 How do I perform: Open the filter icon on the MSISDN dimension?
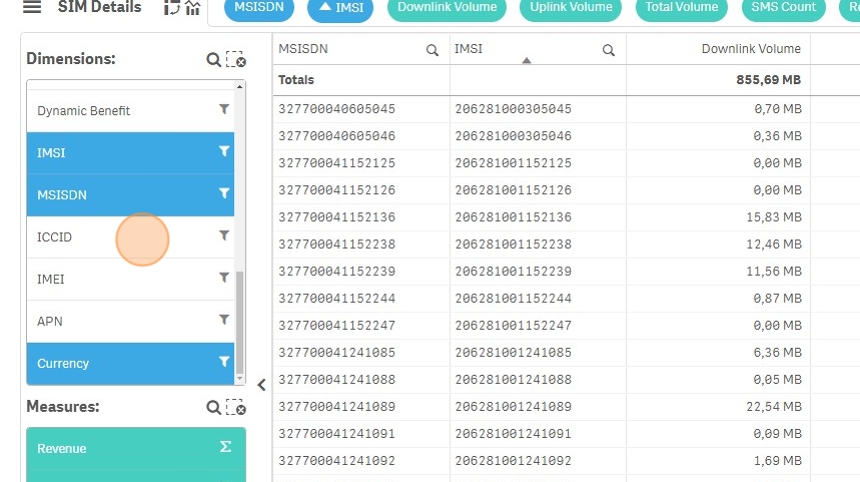point(224,193)
